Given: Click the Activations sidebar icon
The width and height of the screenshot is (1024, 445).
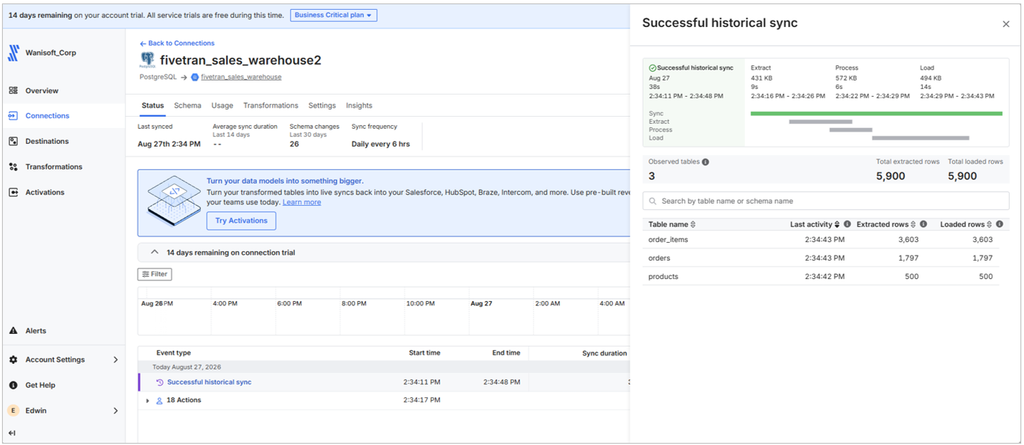Looking at the screenshot, I should (13, 192).
